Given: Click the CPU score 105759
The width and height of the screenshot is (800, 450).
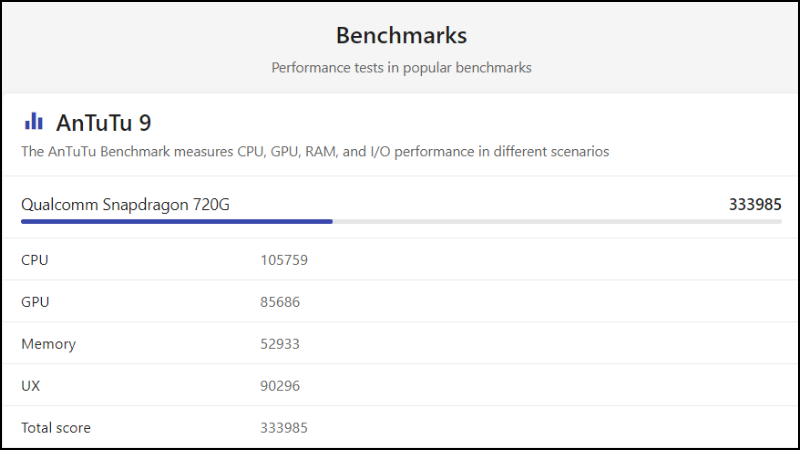Looking at the screenshot, I should tap(284, 260).
